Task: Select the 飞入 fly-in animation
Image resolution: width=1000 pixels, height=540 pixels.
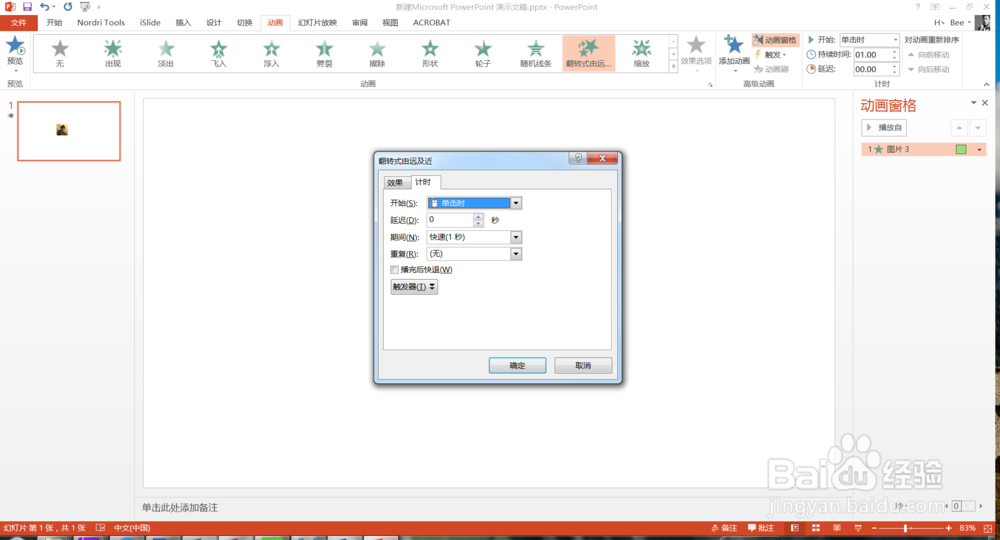Action: pyautogui.click(x=219, y=53)
